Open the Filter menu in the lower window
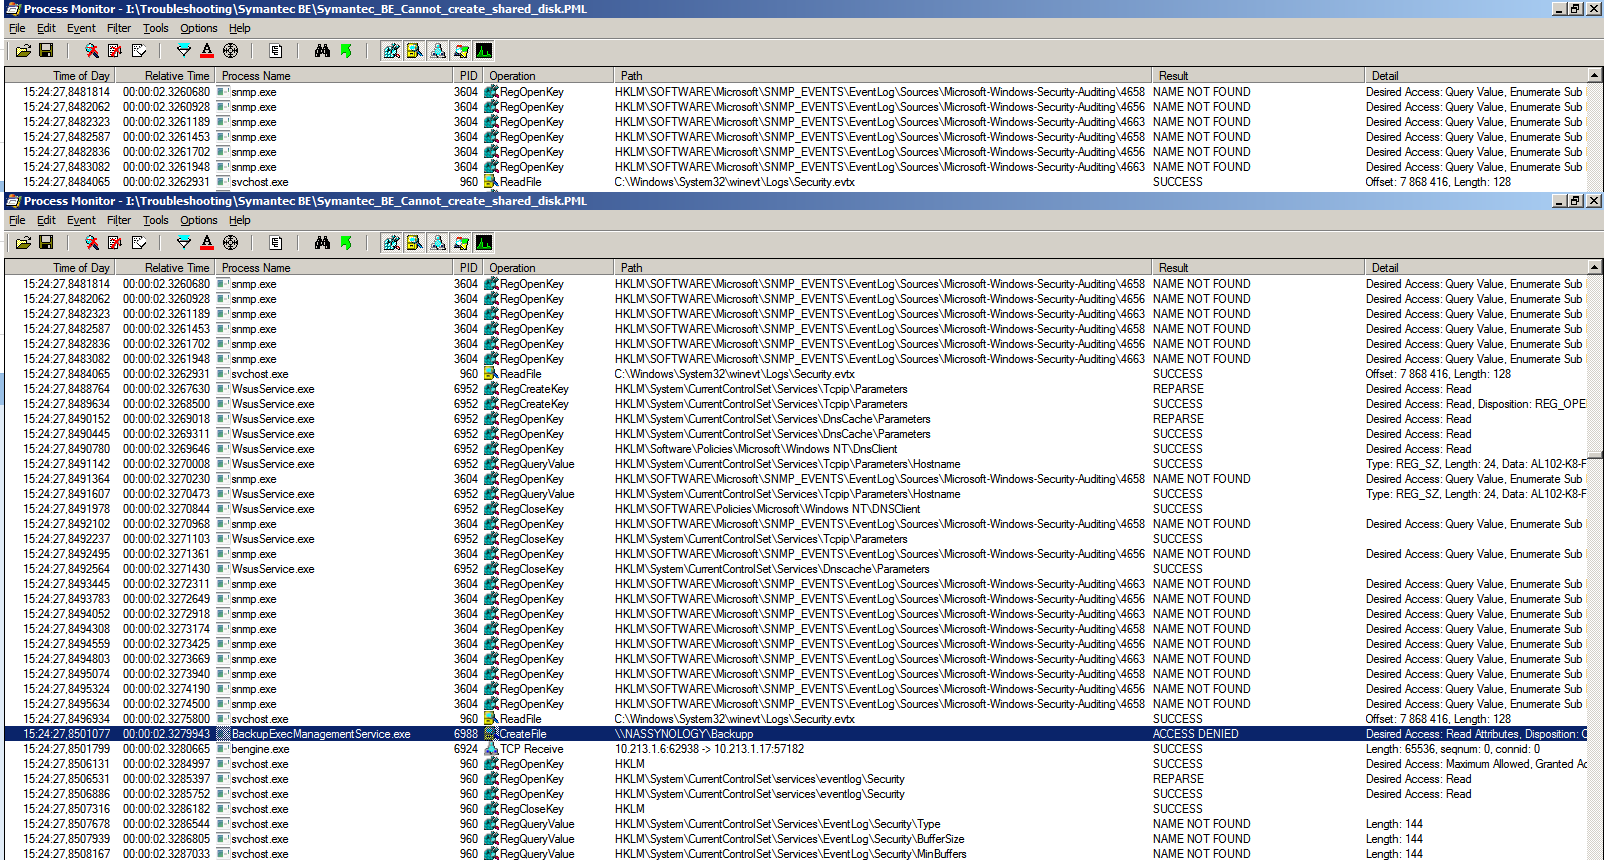The height and width of the screenshot is (860, 1604). pos(119,220)
